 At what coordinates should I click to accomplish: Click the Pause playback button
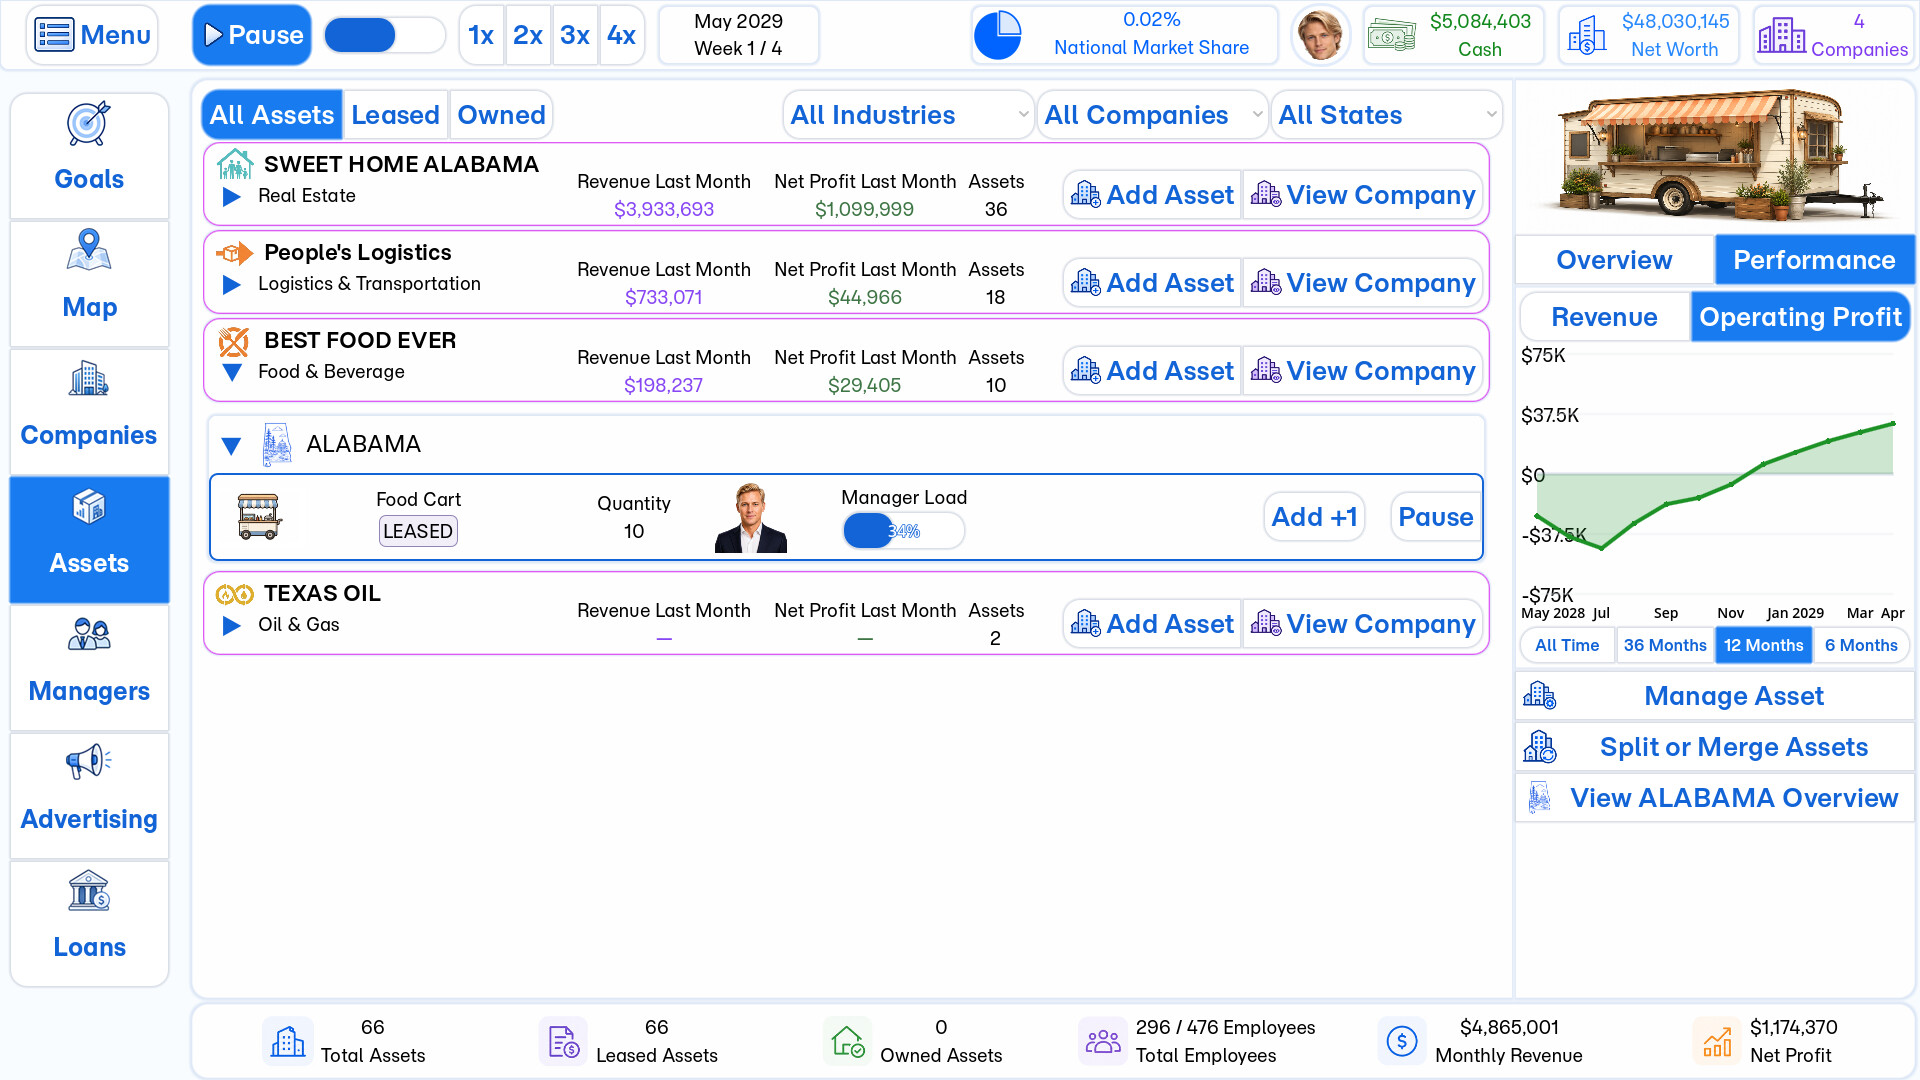[252, 35]
